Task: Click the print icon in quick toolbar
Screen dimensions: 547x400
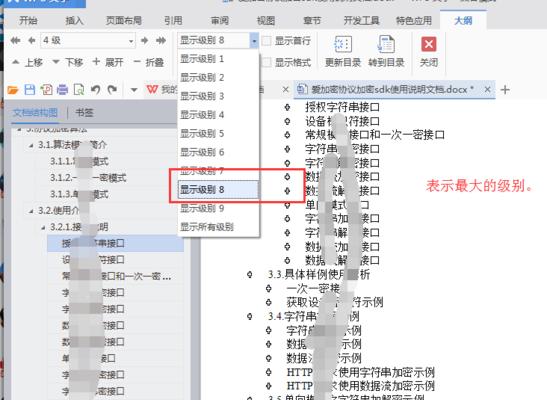Action: (x=62, y=90)
